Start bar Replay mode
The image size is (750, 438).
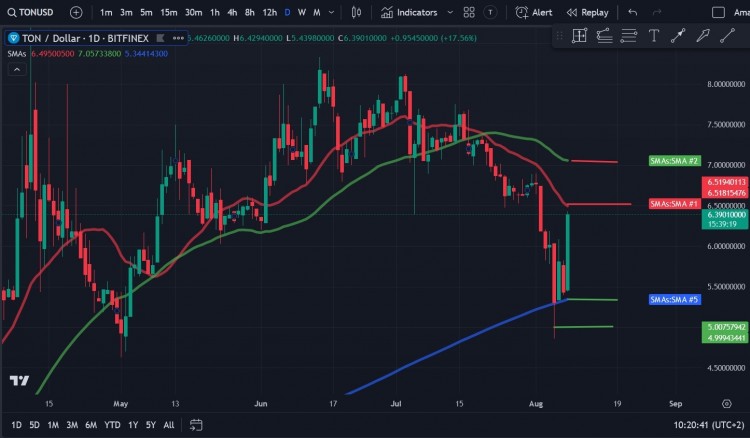coord(587,12)
